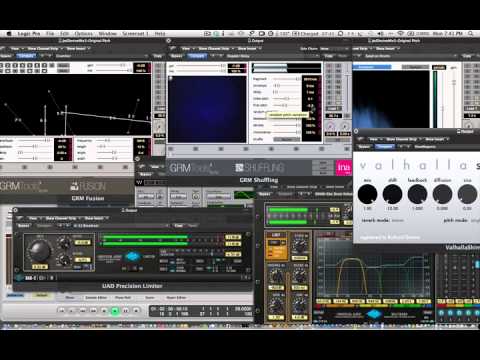Viewport: 480px width, 360px height.
Task: Click the Record button in the transport
Action: (136, 311)
